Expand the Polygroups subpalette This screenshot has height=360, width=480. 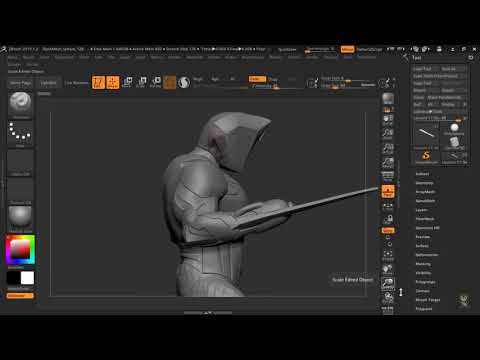pyautogui.click(x=425, y=282)
